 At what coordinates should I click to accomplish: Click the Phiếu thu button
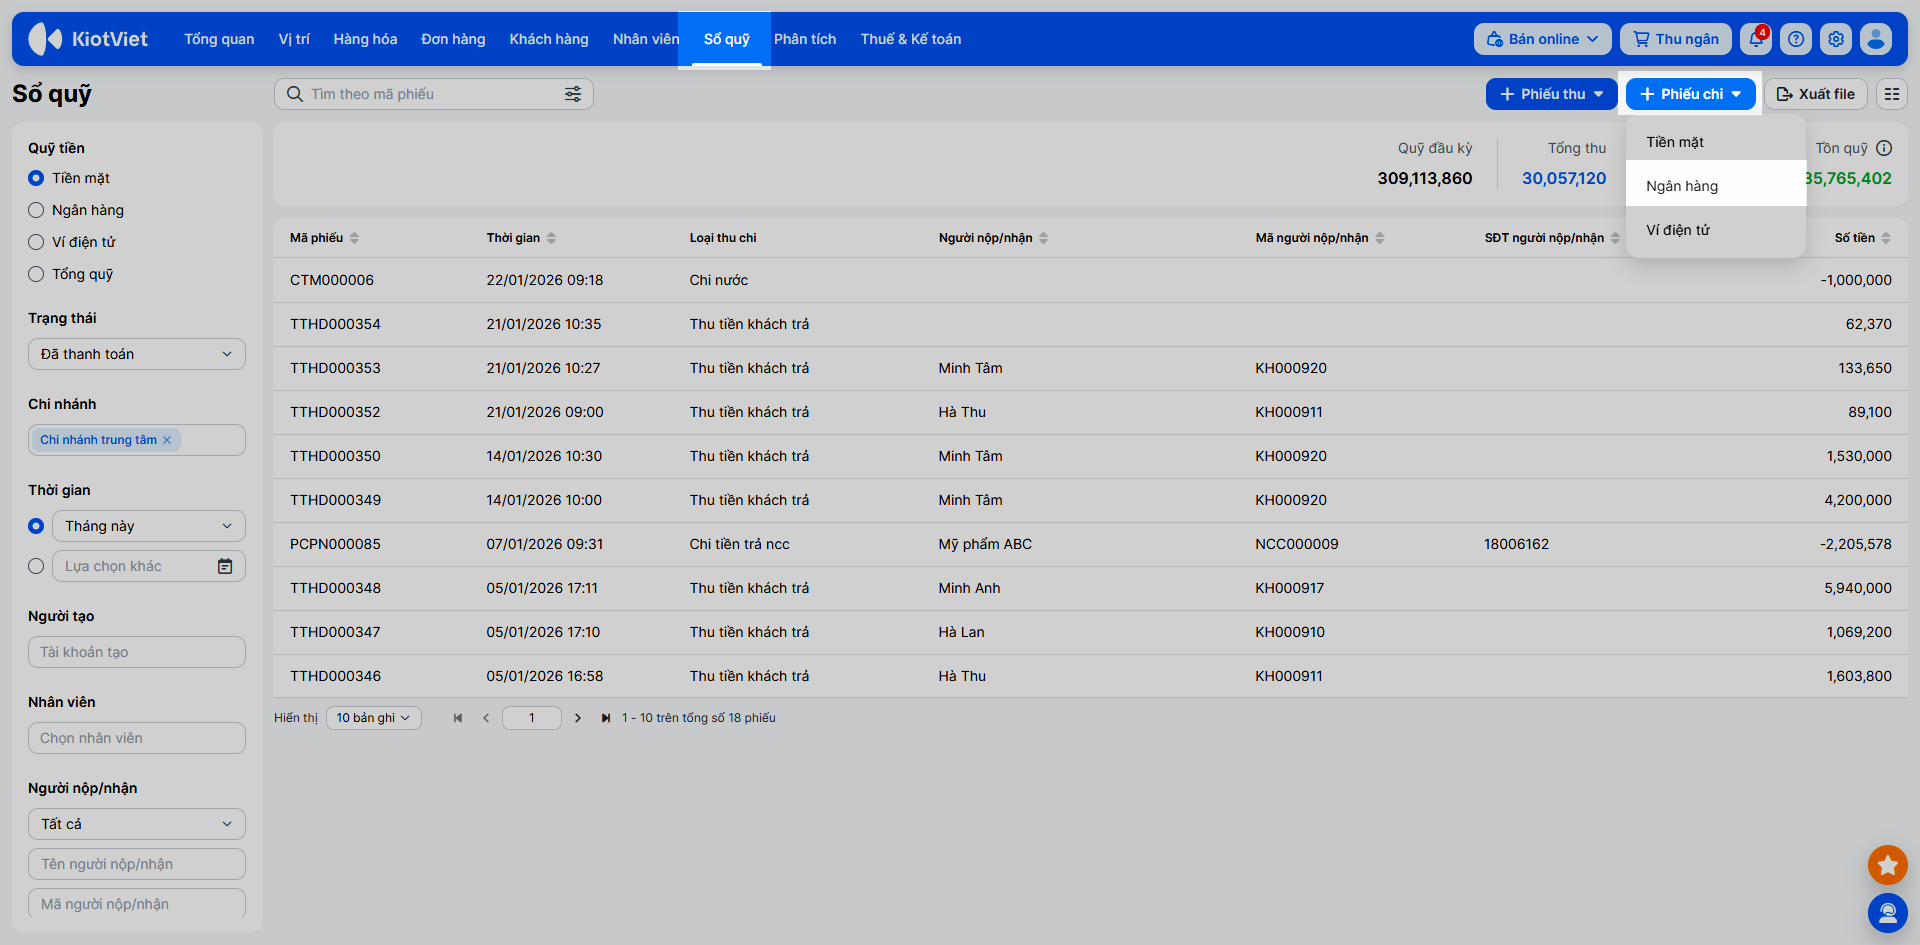click(1551, 94)
